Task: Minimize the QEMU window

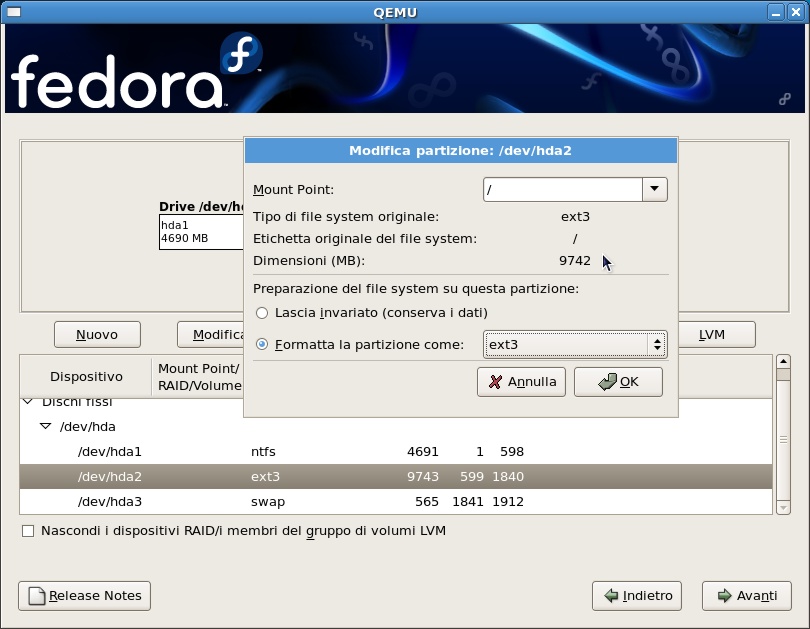Action: [x=775, y=12]
